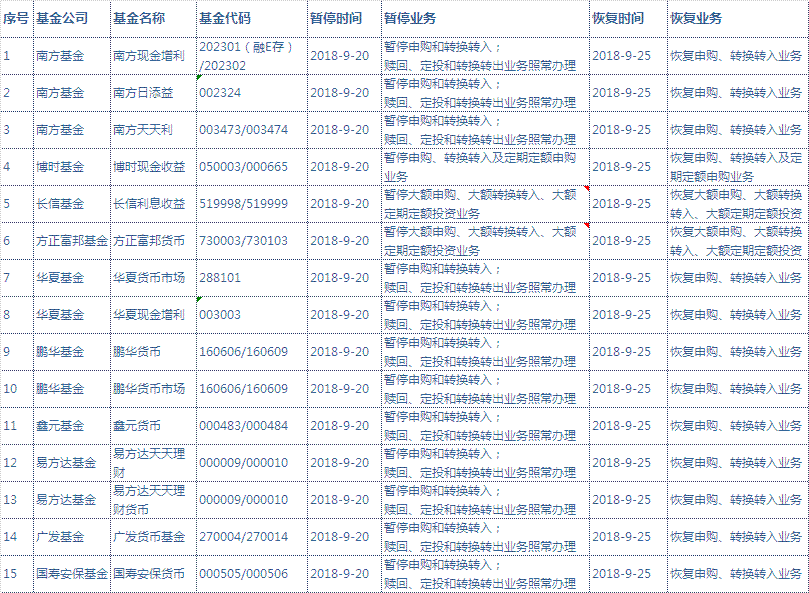Click the red comment marker in 方正富邦基金 row
The width and height of the screenshot is (809, 593).
click(x=586, y=225)
